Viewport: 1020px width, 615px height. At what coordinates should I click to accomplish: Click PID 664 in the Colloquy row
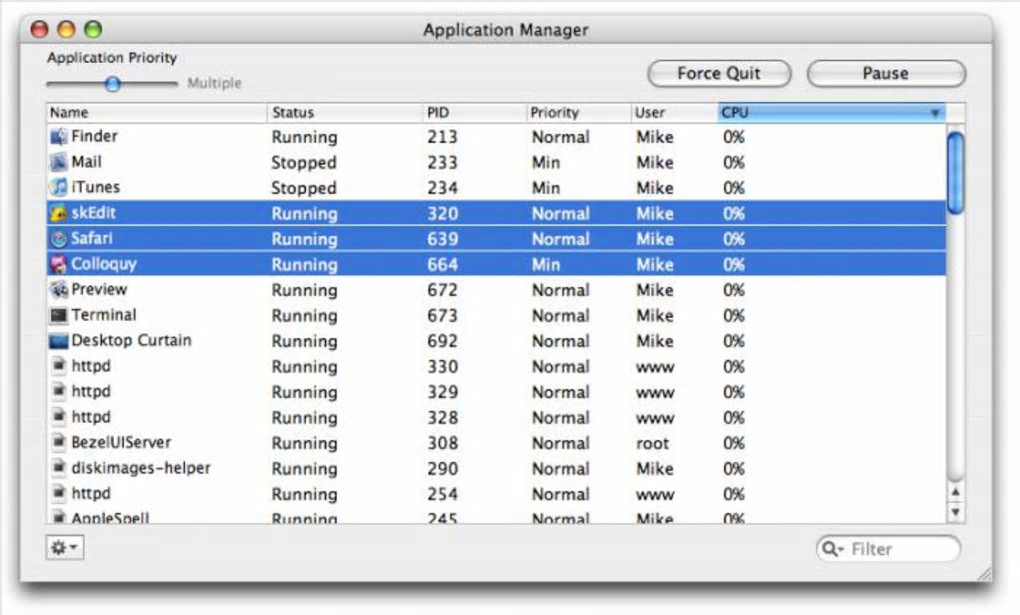(442, 264)
